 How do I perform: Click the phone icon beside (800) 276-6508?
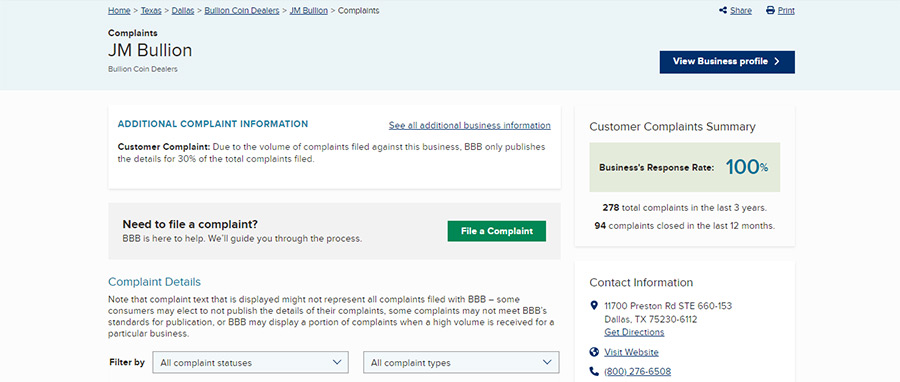(594, 372)
